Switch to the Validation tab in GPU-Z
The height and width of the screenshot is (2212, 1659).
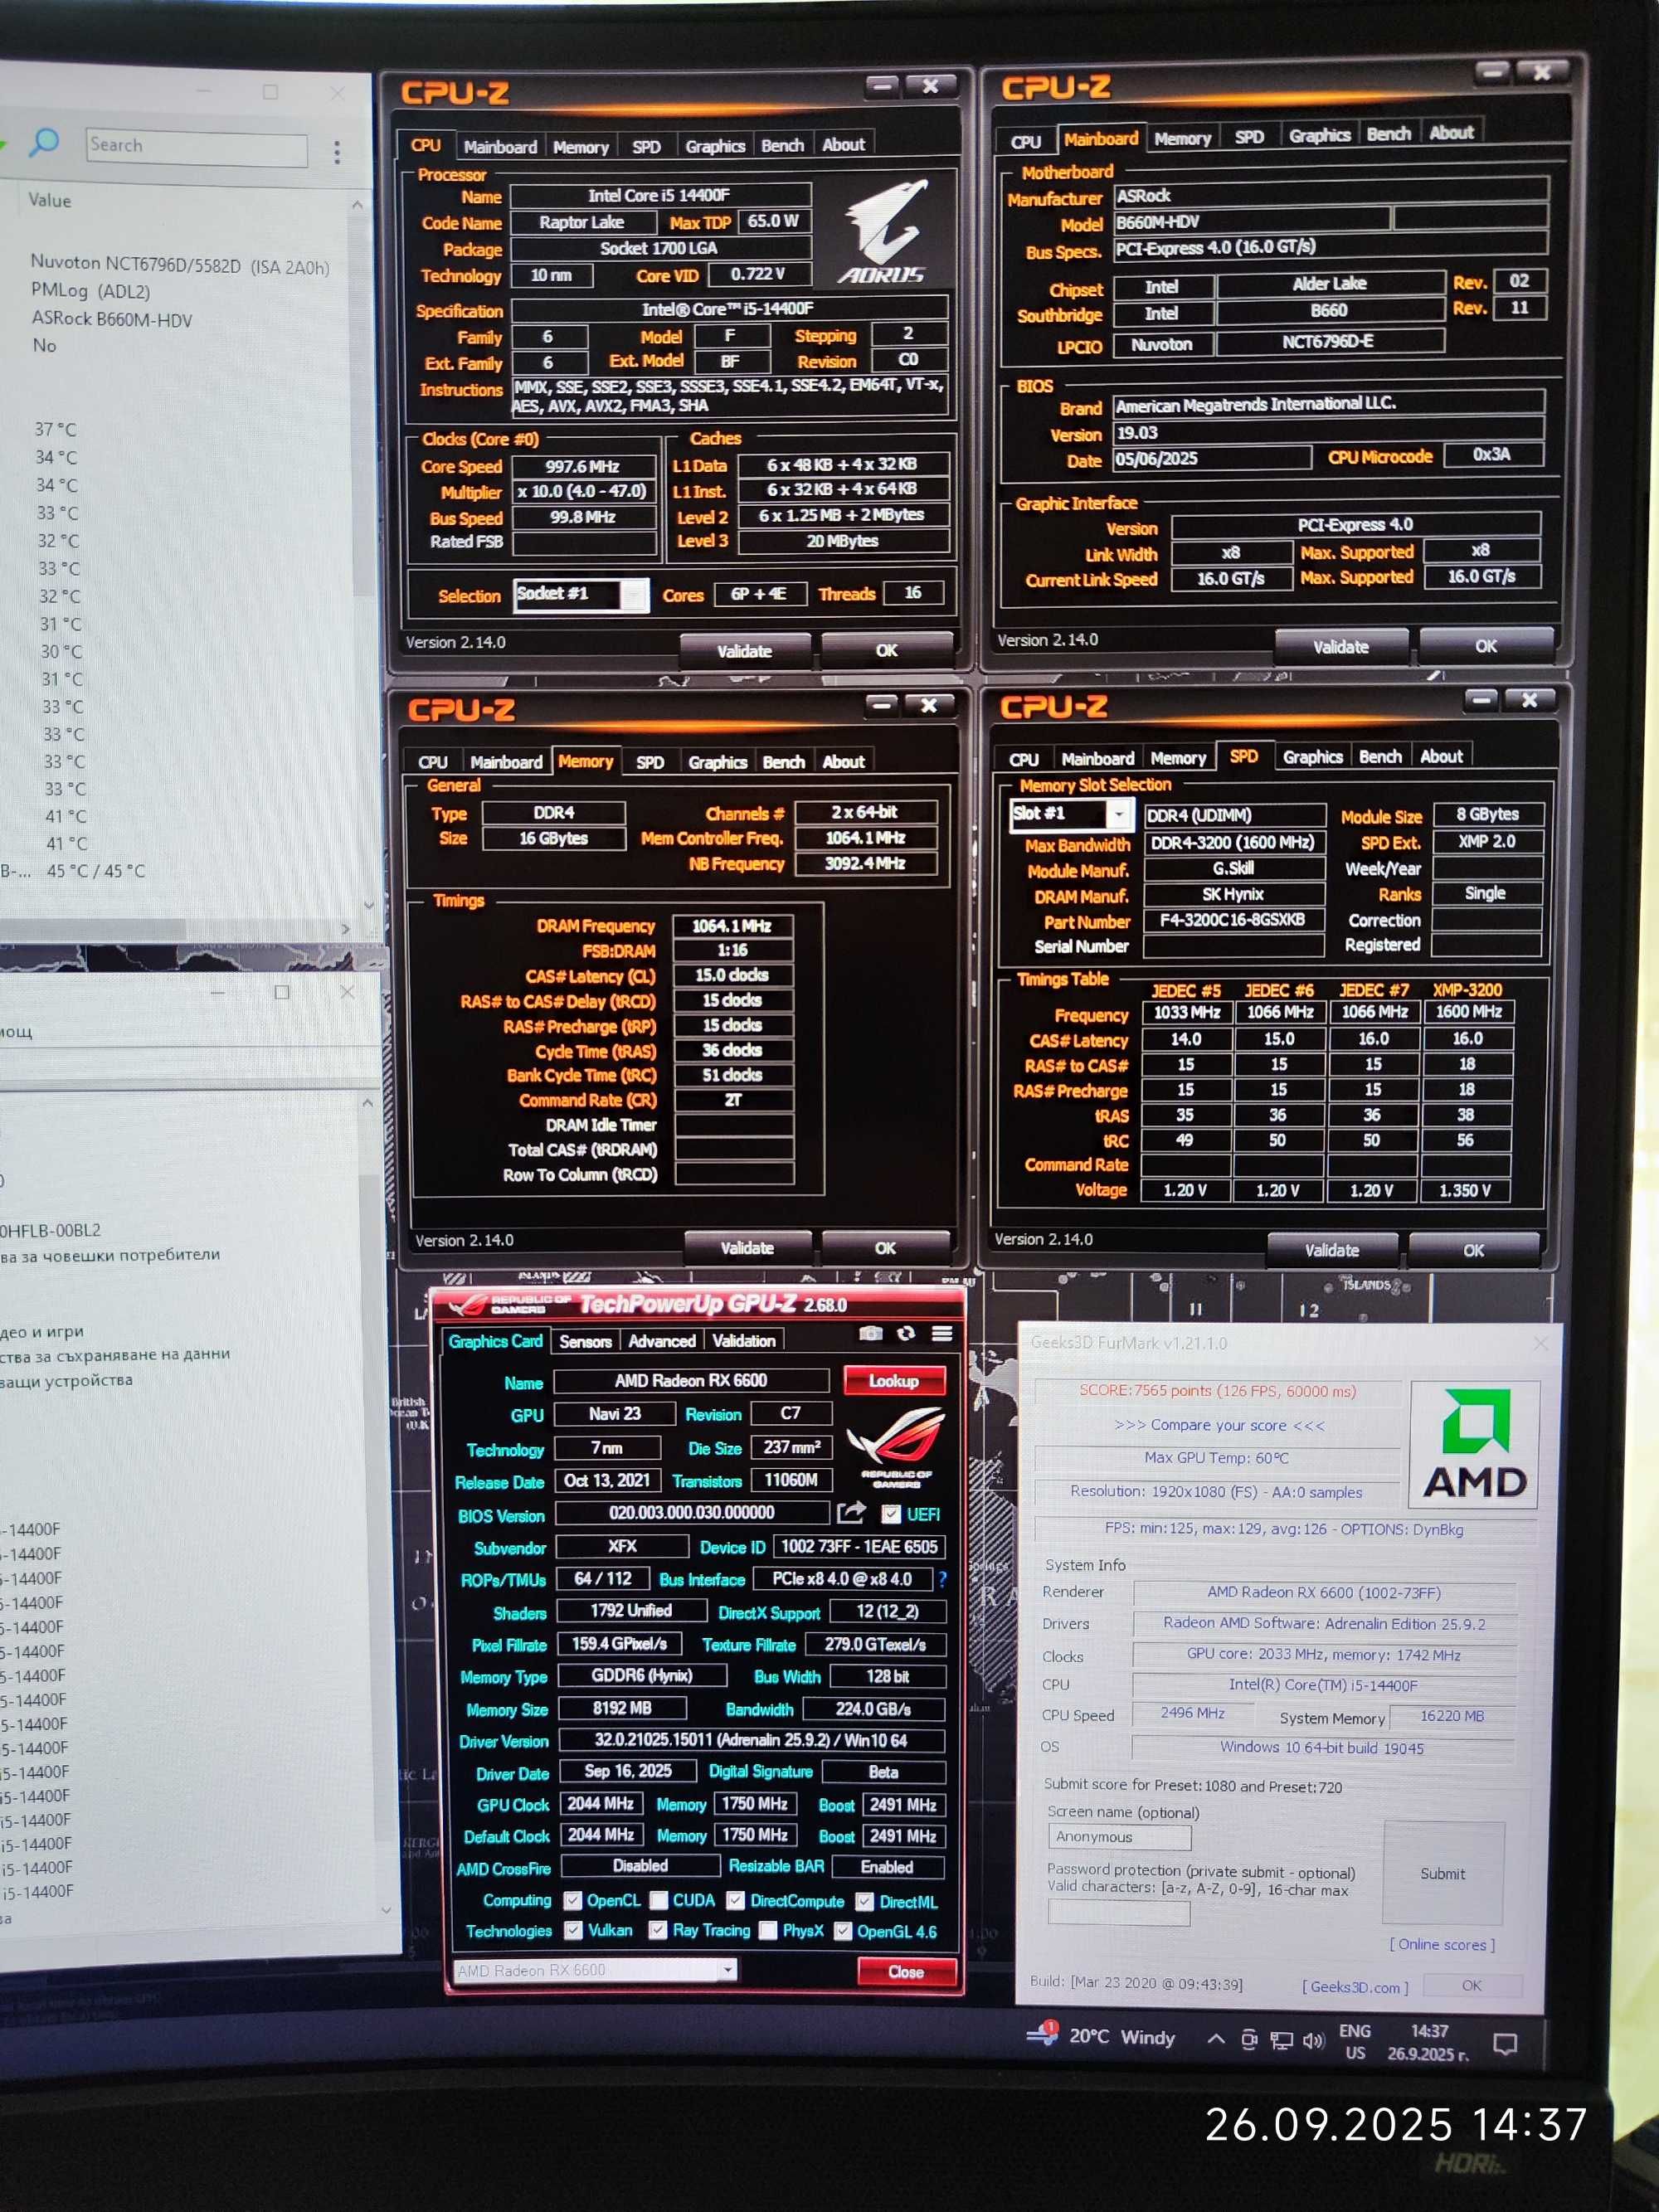743,1341
